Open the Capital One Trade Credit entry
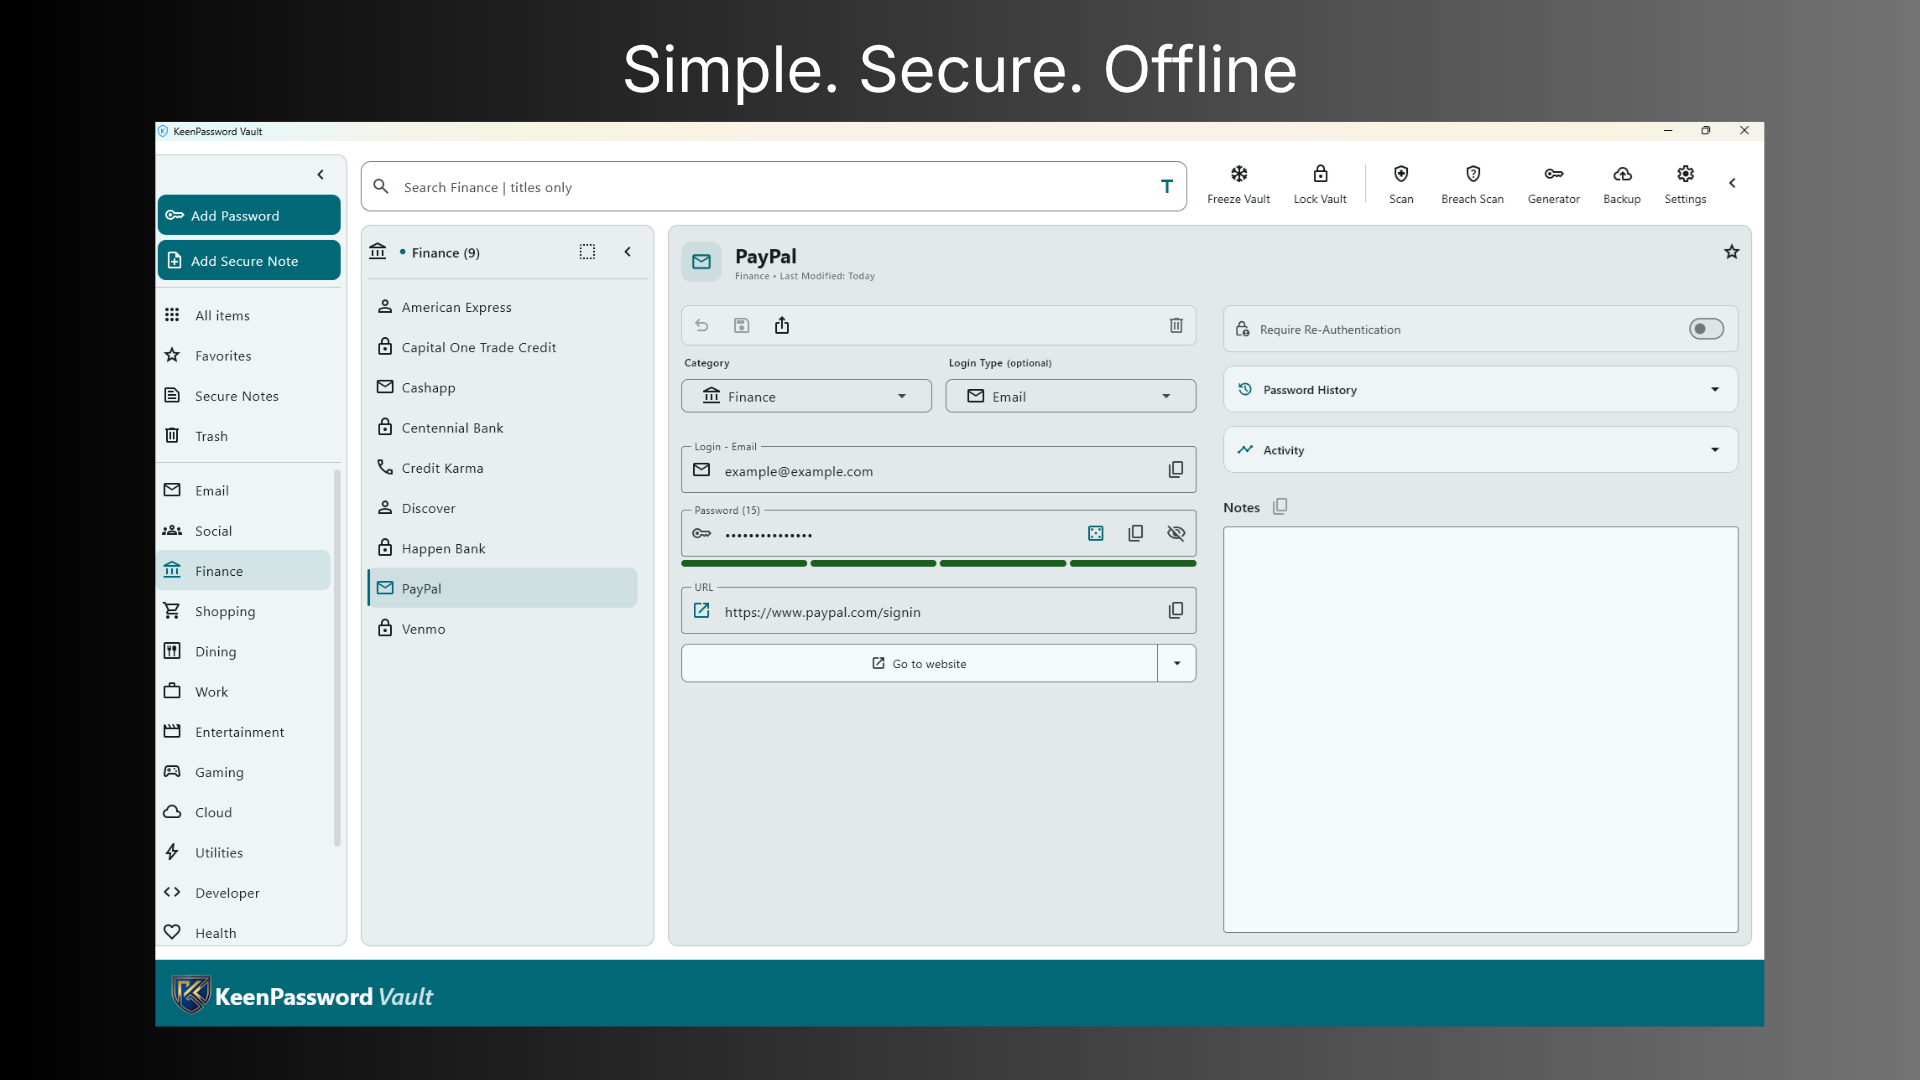Viewport: 1920px width, 1080px height. (x=503, y=347)
